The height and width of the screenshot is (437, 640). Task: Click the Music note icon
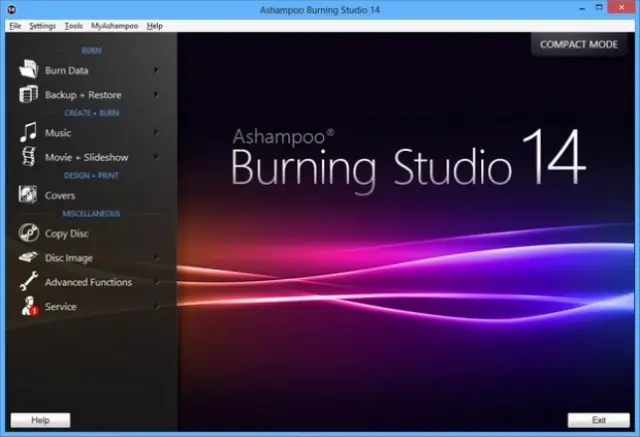point(27,132)
